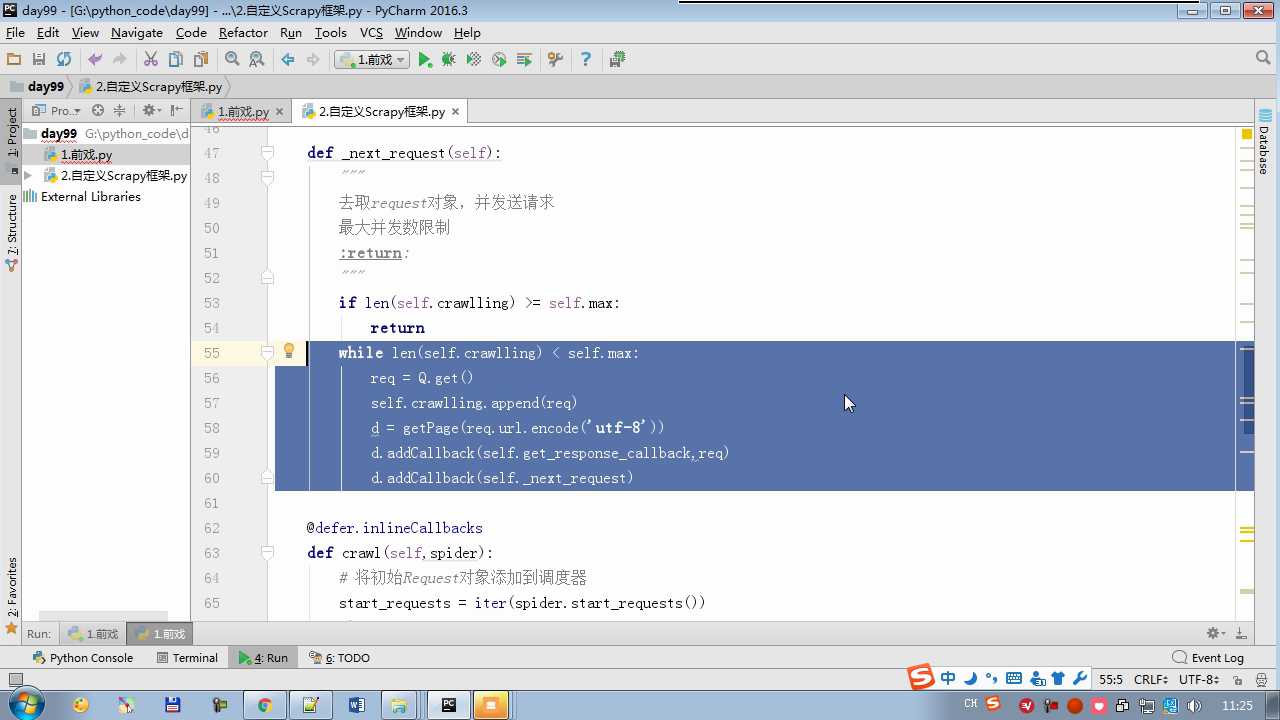Open the run configuration dropdown 1.前戏

(372, 60)
